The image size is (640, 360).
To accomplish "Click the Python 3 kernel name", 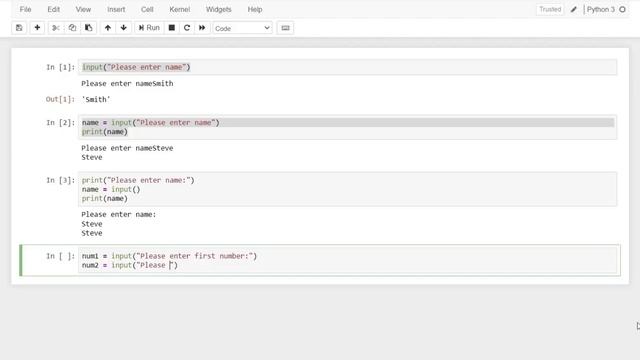I will [600, 9].
